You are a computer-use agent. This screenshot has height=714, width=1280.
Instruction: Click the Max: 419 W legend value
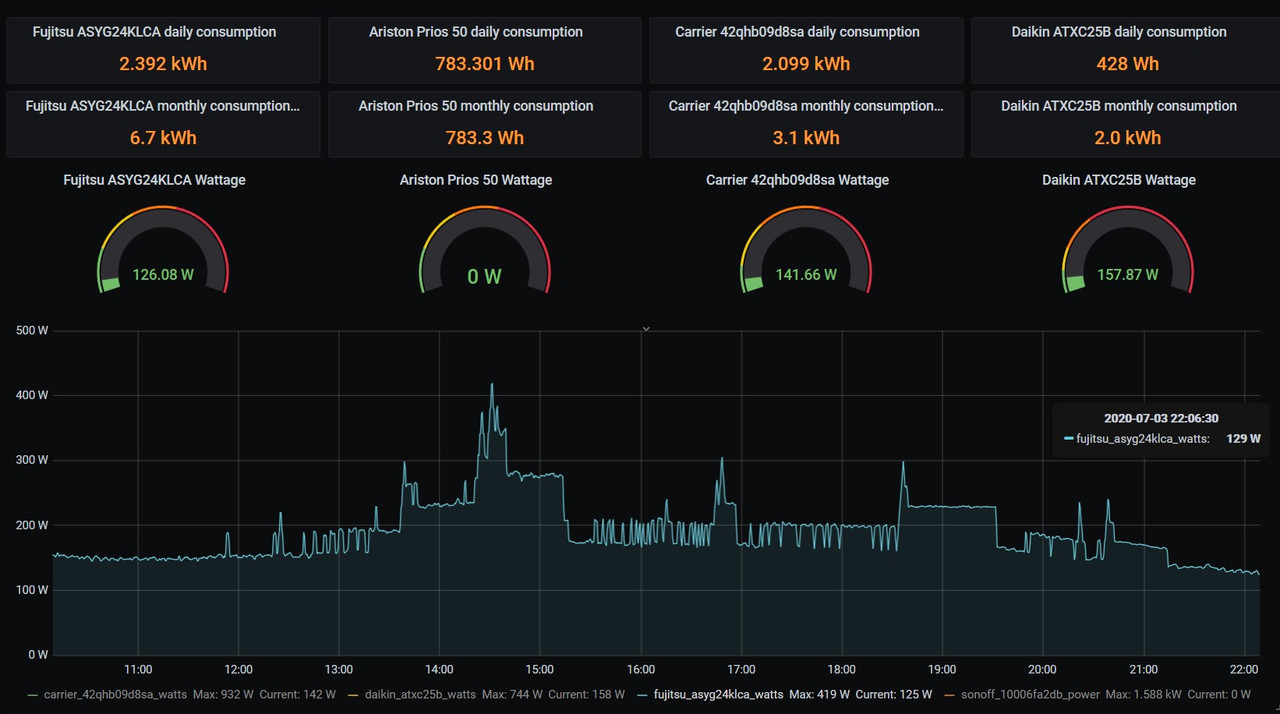point(819,694)
